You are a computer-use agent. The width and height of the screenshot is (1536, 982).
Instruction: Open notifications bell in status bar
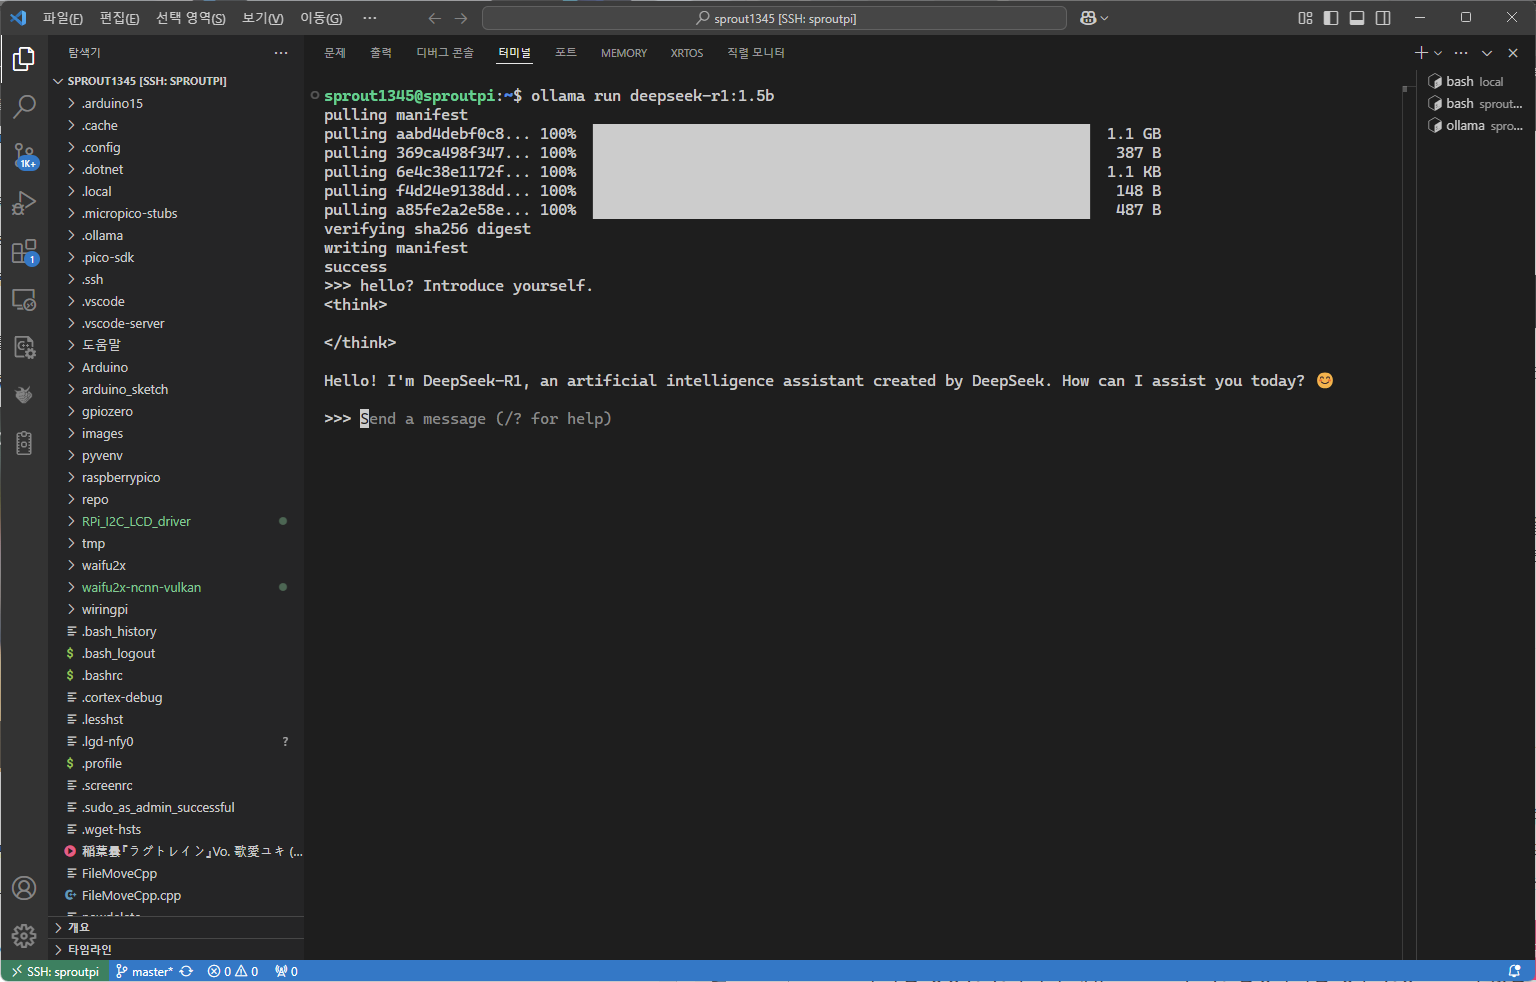1515,971
